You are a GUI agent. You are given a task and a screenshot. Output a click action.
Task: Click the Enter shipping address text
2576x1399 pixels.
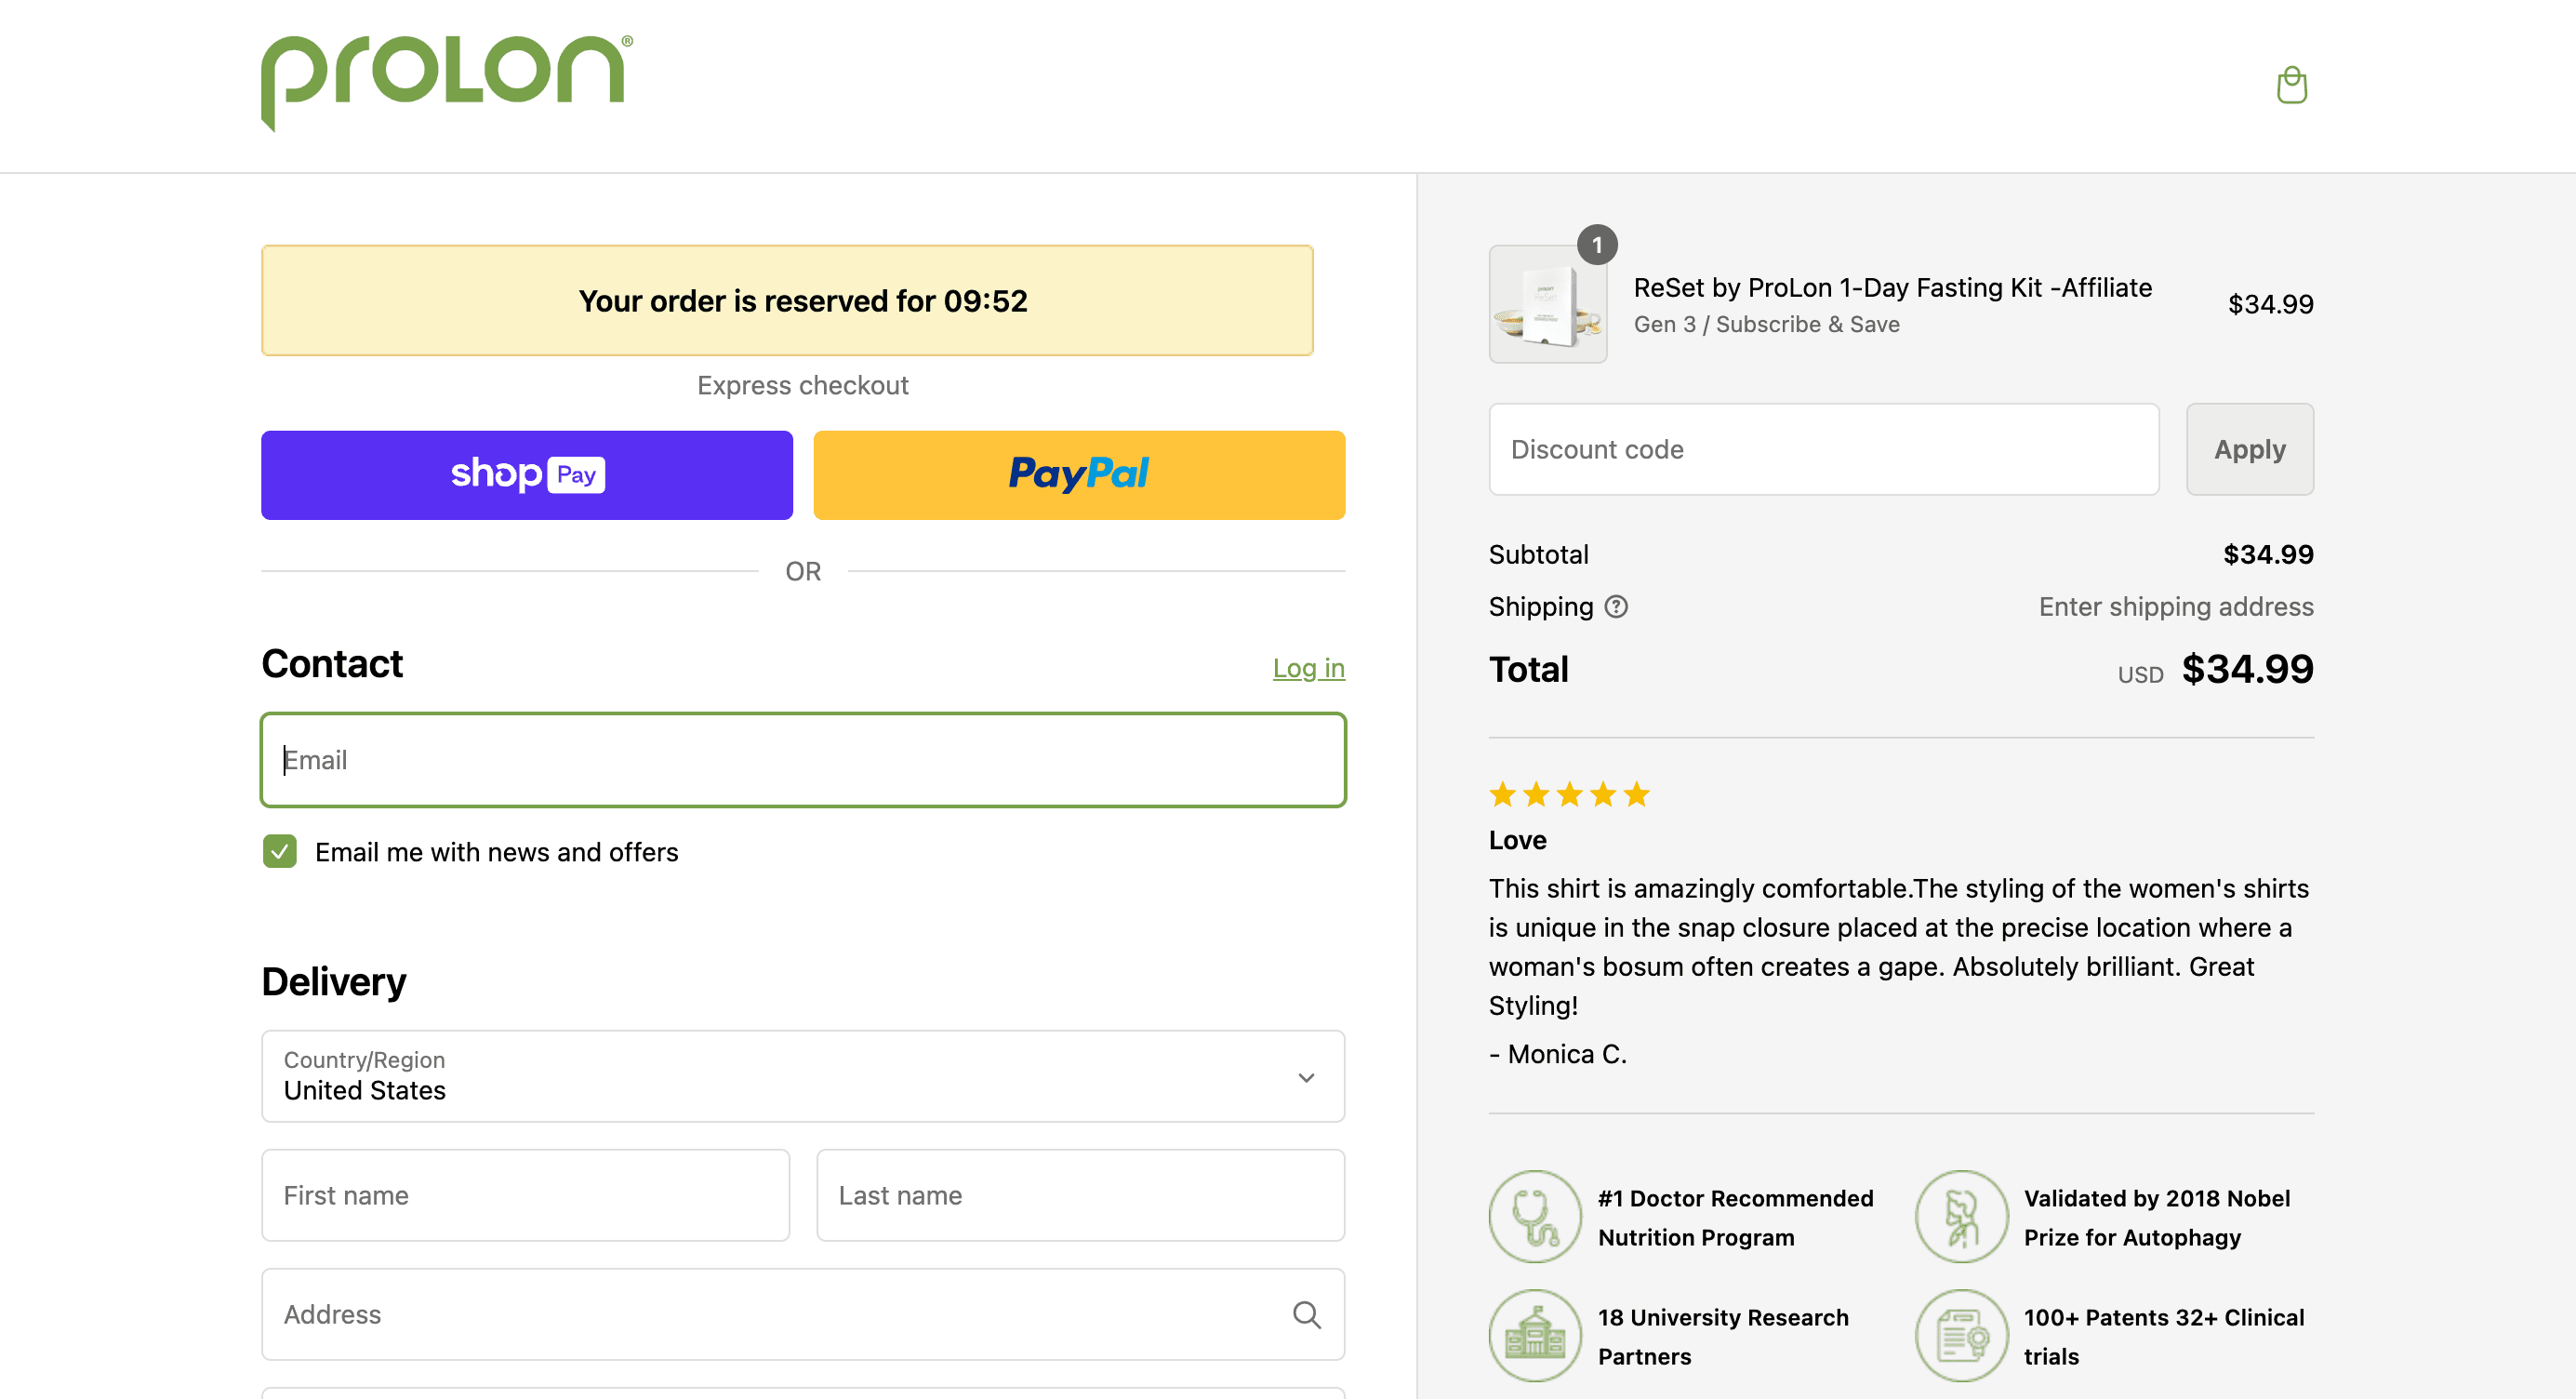point(2176,607)
